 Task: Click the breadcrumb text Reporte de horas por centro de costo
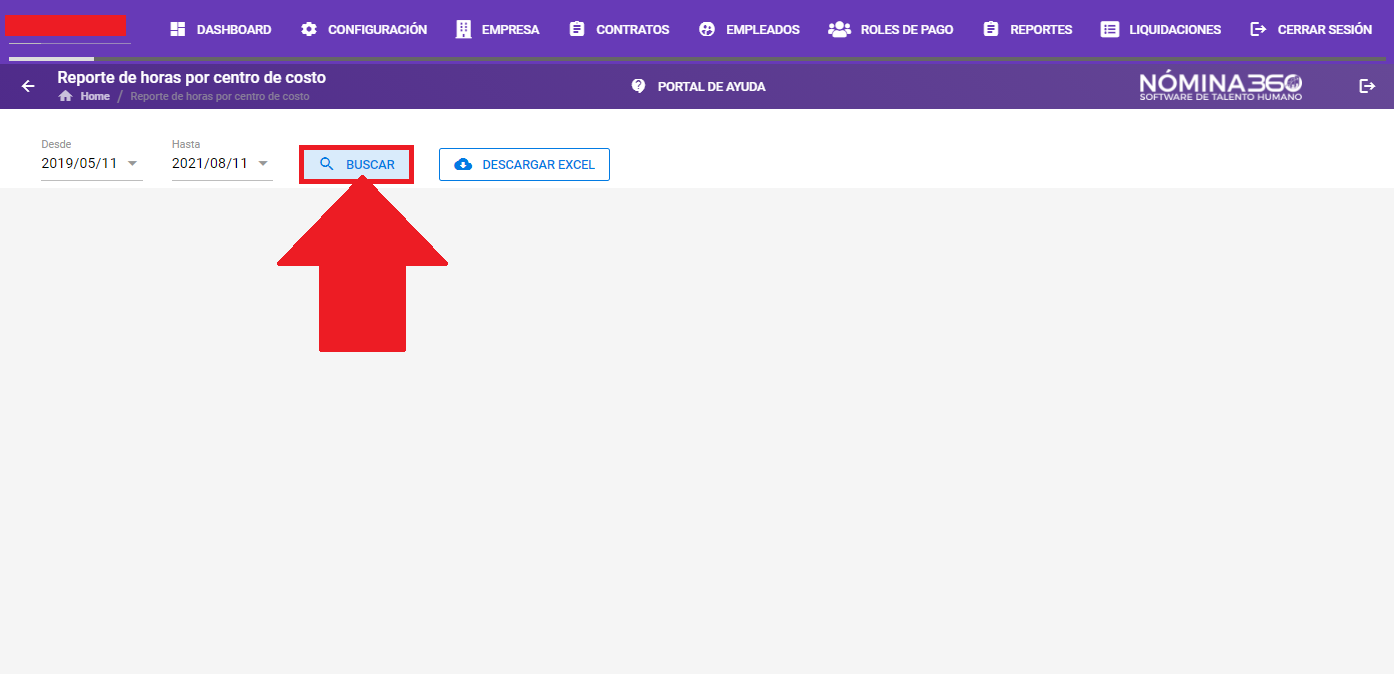tap(220, 97)
